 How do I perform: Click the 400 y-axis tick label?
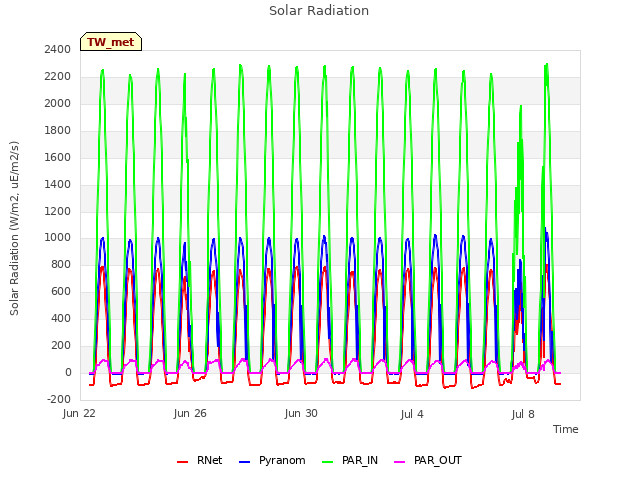[x=61, y=318]
